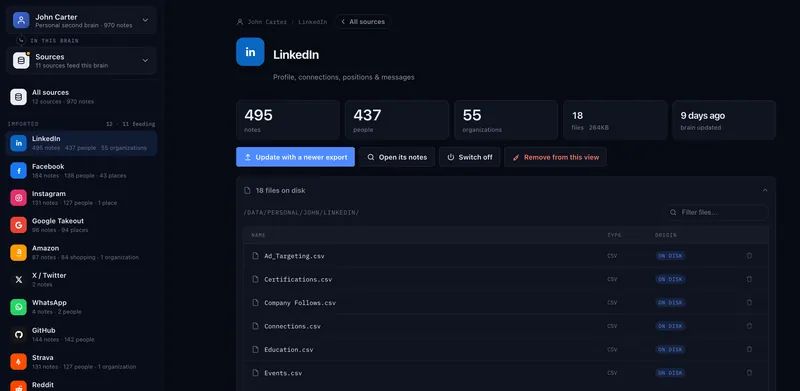Click the 18 files 264KB stat card

pyautogui.click(x=615, y=120)
